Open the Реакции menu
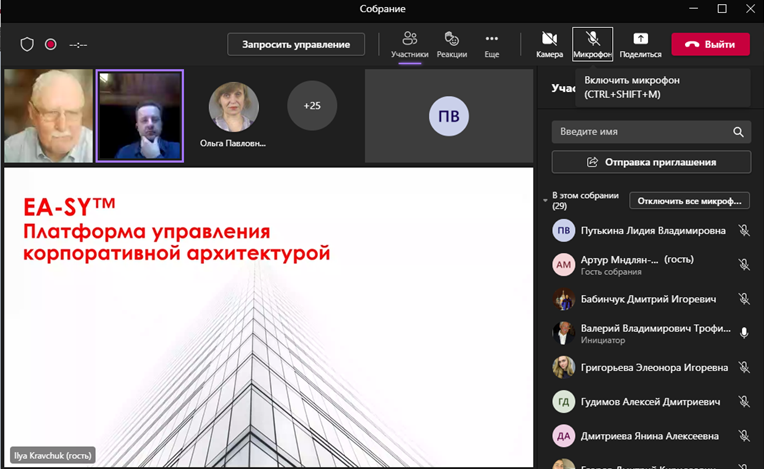Viewport: 764px width, 469px height. pyautogui.click(x=452, y=45)
